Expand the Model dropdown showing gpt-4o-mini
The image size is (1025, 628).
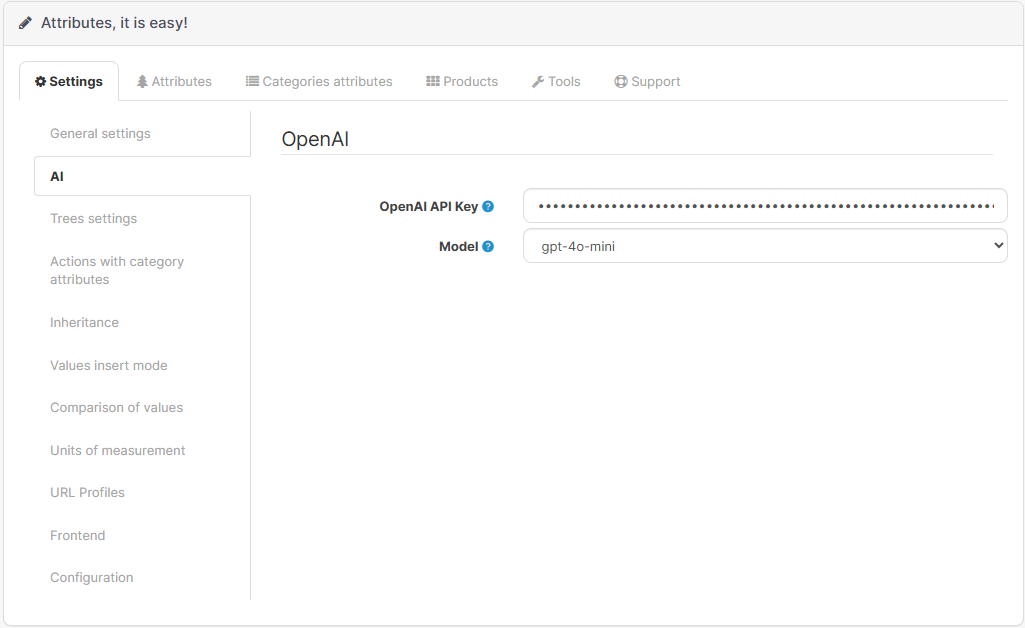[x=765, y=246]
